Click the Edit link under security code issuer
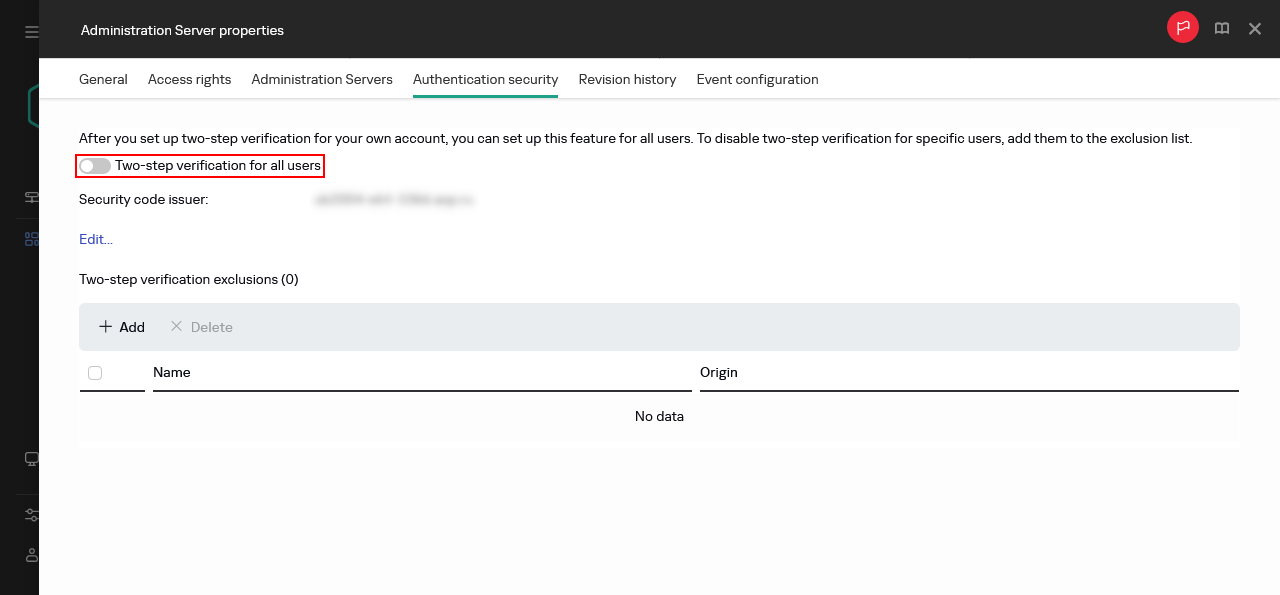Viewport: 1280px width, 595px height. click(95, 239)
